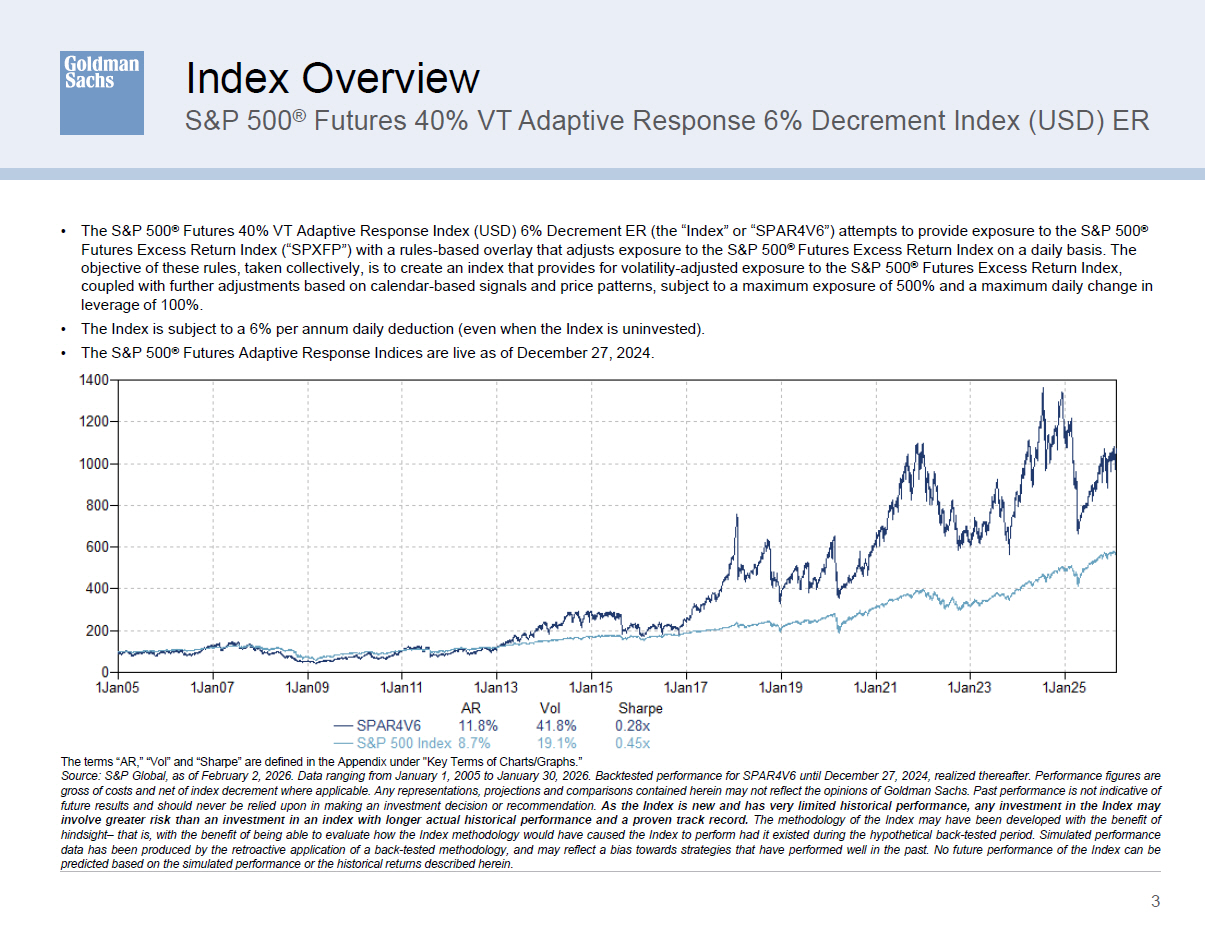The height and width of the screenshot is (929, 1205).
Task: Click the 0.28x Sharpe ratio value
Action: (632, 726)
